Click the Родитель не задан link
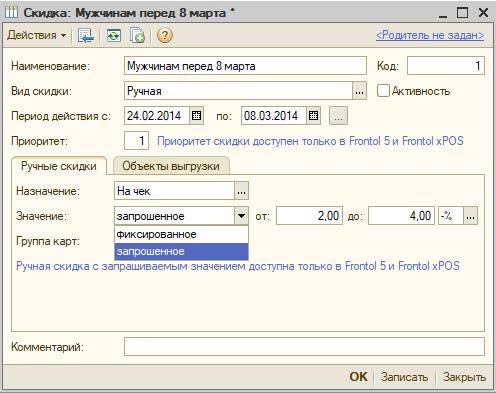Image resolution: width=496 pixels, height=393 pixels. 430,35
